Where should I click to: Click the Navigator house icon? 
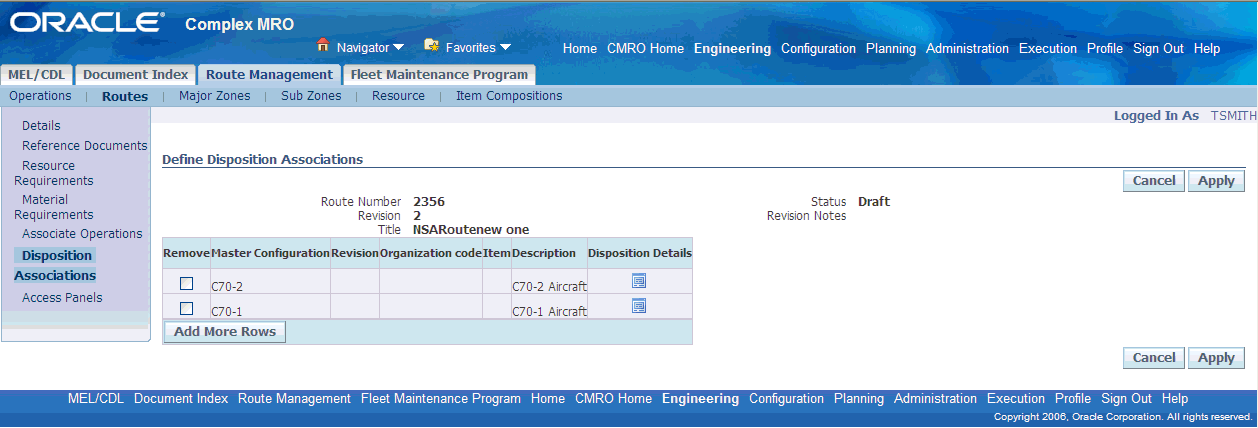[323, 45]
